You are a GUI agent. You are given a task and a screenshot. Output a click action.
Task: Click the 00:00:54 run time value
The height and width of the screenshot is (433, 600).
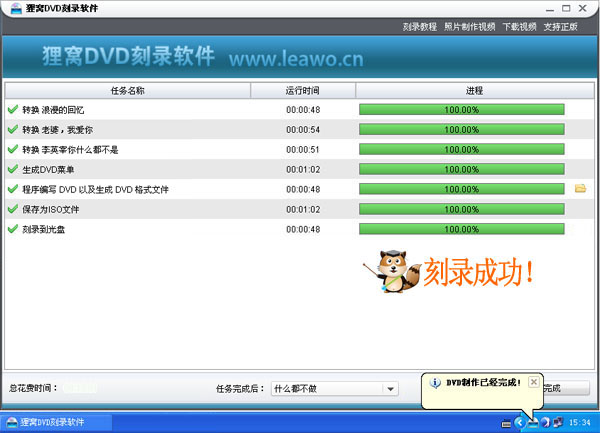[x=303, y=130]
